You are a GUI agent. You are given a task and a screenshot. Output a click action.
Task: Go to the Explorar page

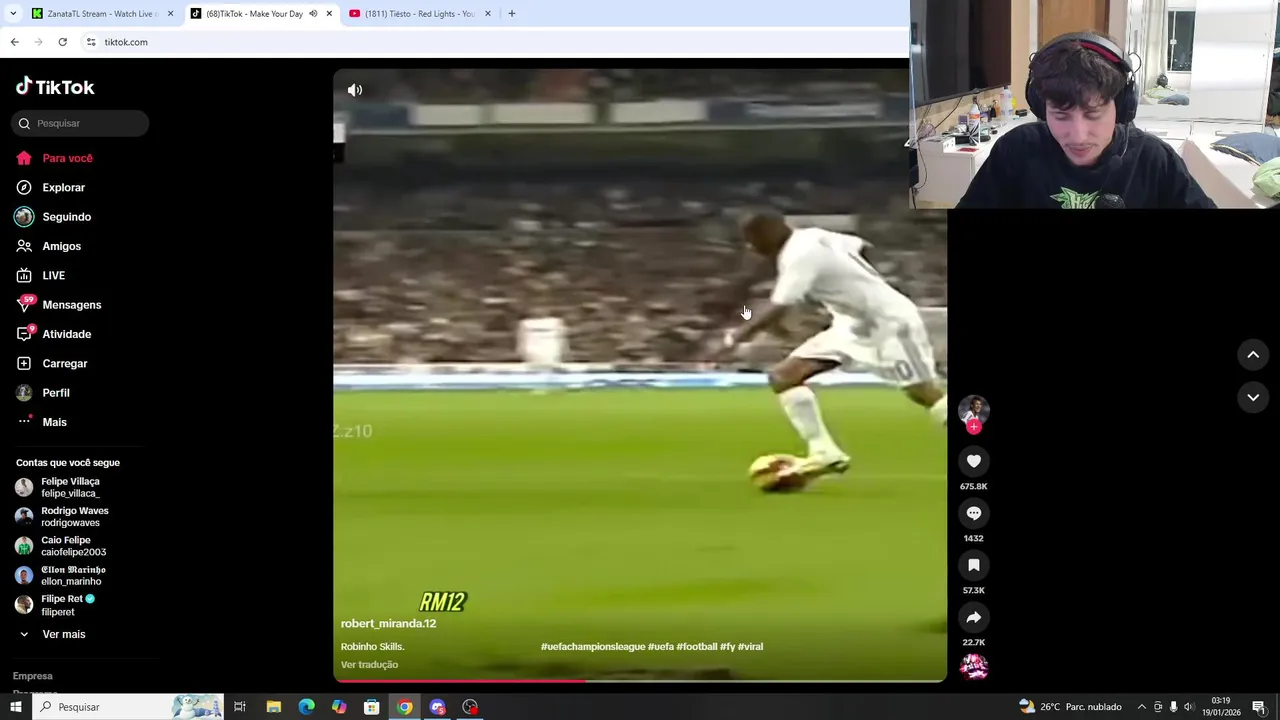pyautogui.click(x=63, y=187)
